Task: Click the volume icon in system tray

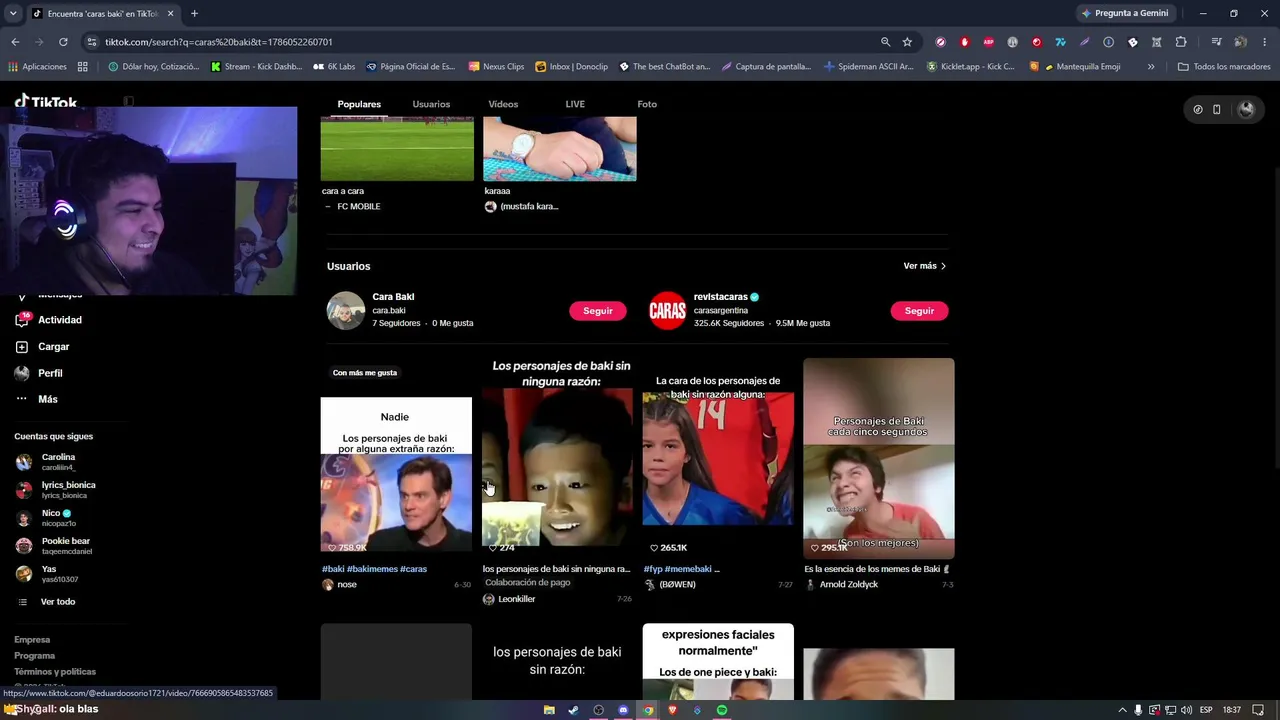Action: (x=1186, y=710)
